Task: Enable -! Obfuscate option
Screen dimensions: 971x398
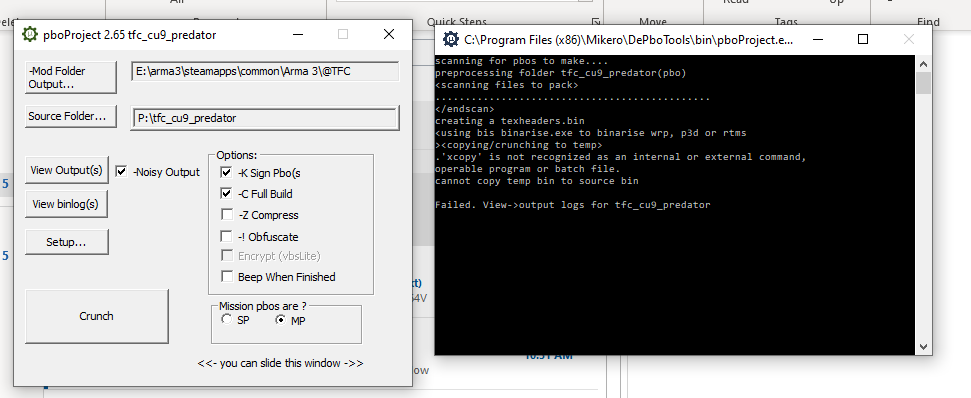Action: [227, 236]
